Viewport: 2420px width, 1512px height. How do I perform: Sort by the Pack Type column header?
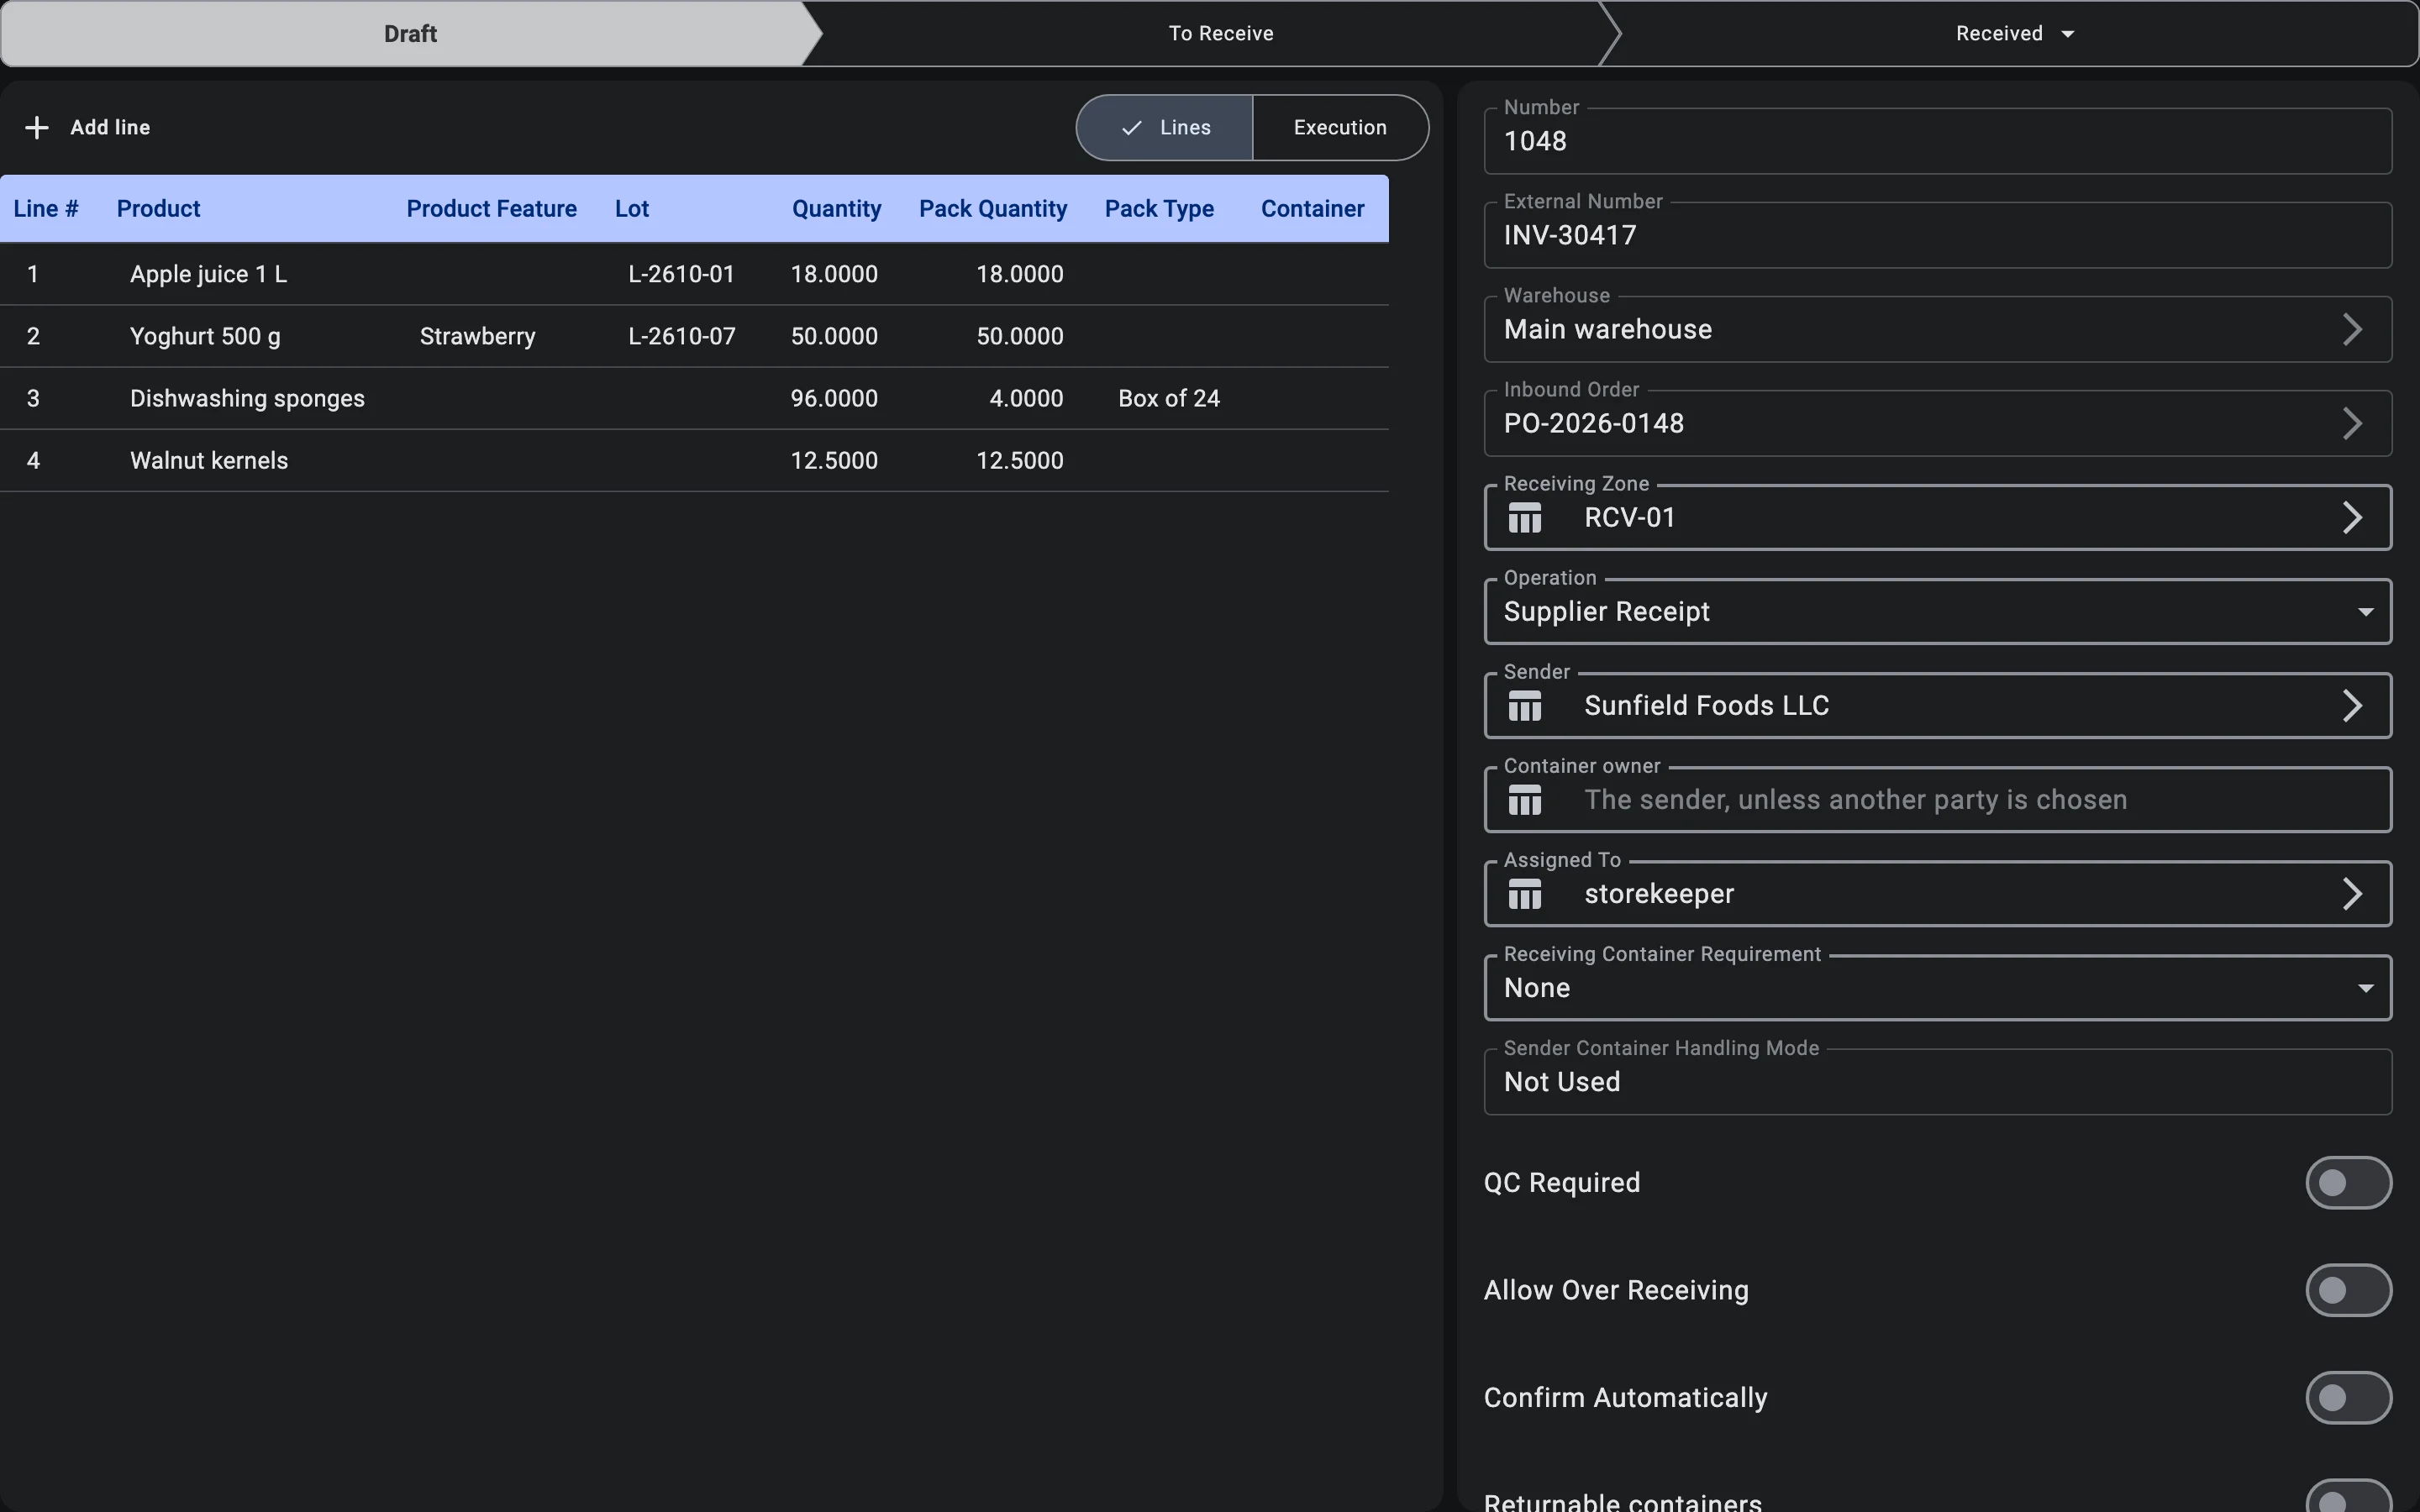click(1159, 209)
